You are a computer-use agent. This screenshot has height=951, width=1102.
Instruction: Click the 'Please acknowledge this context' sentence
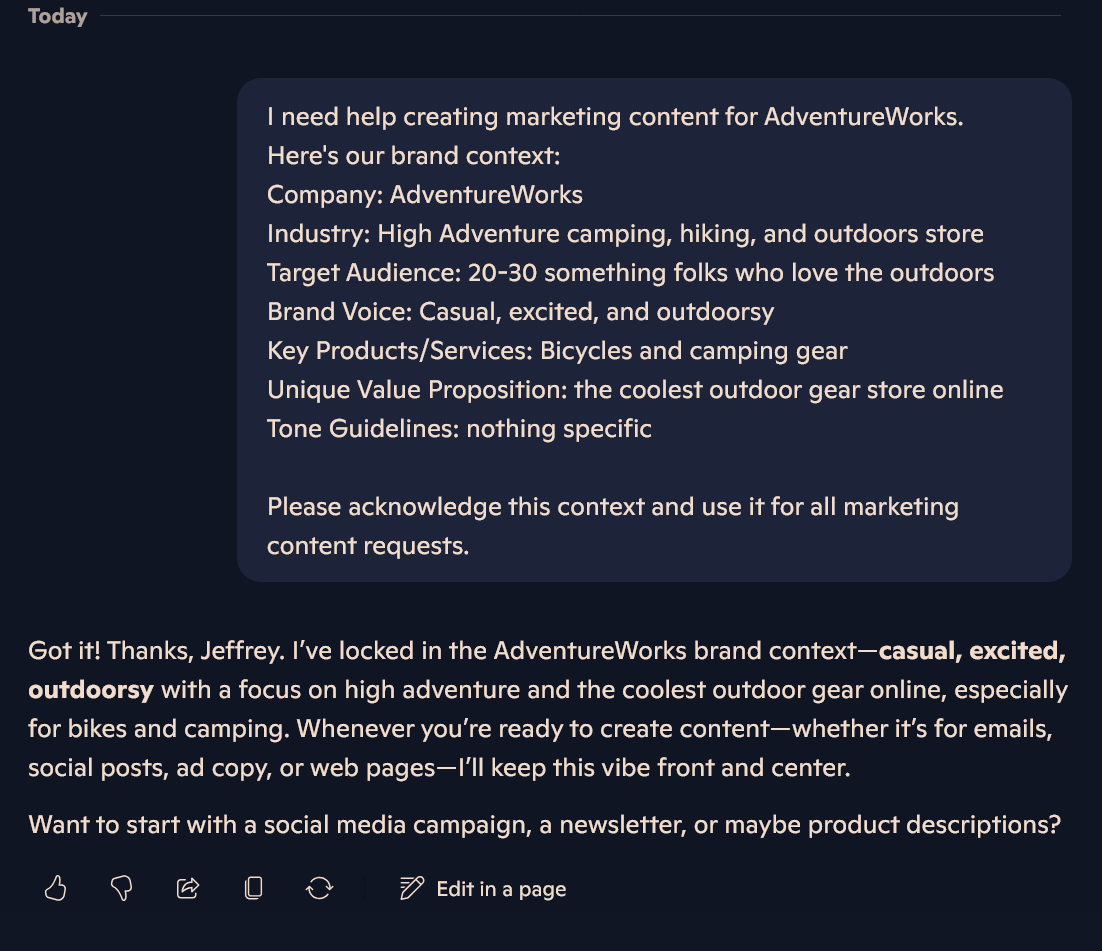click(613, 526)
